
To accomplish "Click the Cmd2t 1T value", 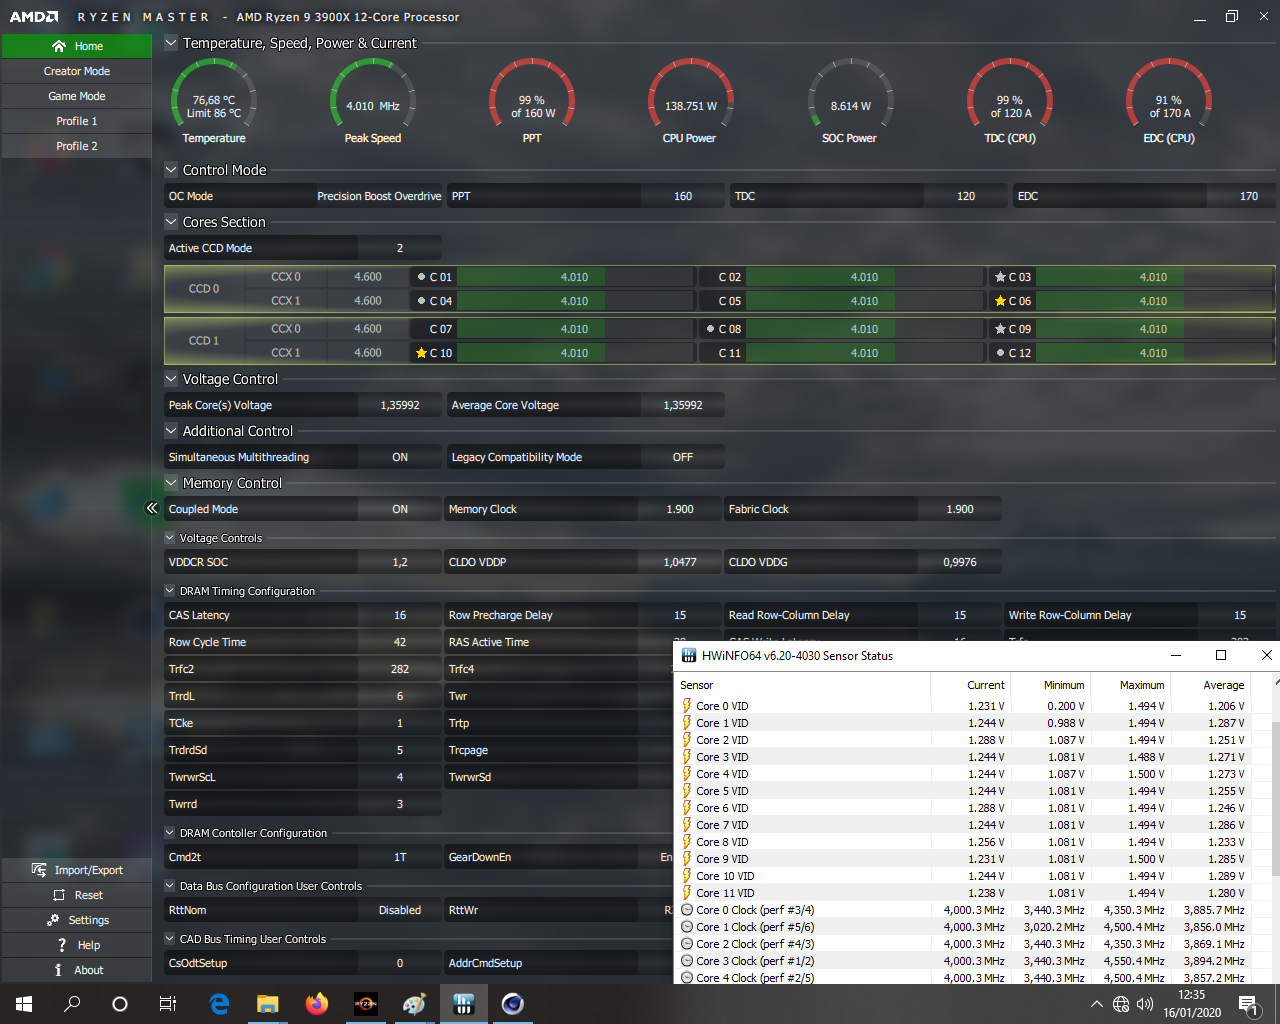I will (x=400, y=857).
